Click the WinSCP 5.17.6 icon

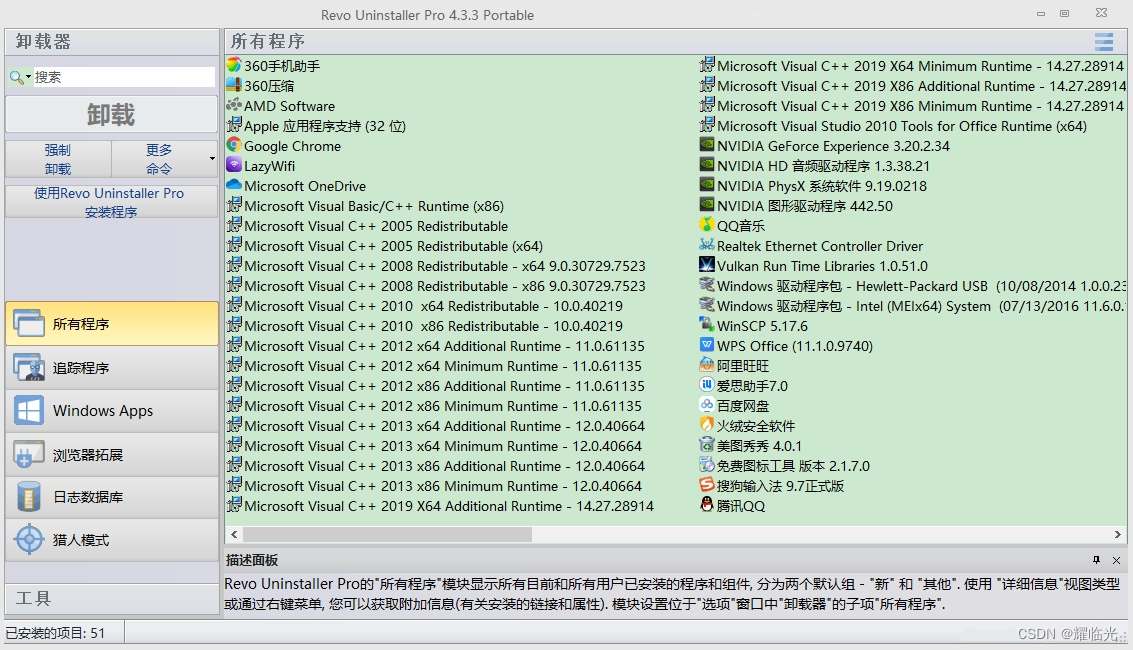click(707, 325)
